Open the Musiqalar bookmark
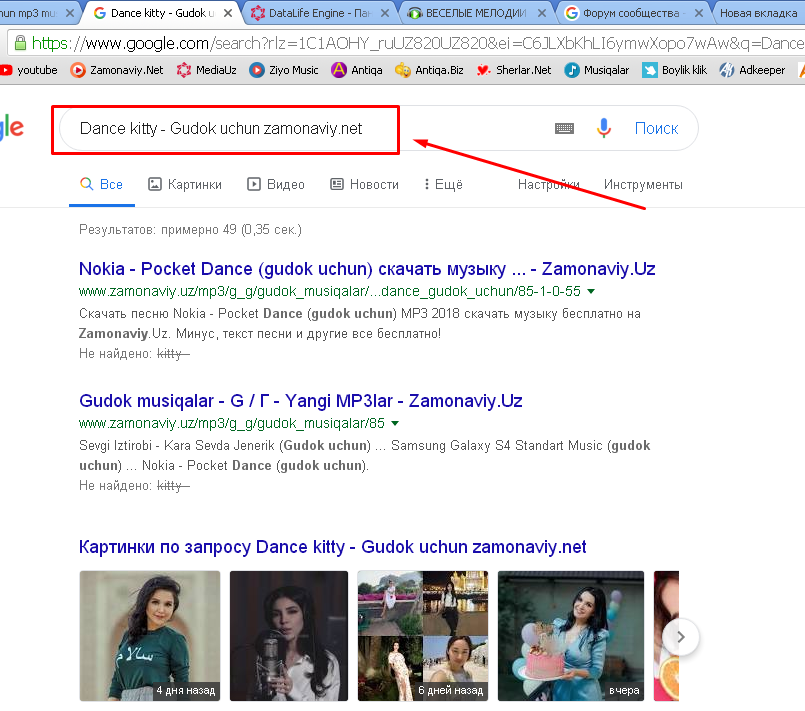The height and width of the screenshot is (711, 805). pyautogui.click(x=597, y=70)
